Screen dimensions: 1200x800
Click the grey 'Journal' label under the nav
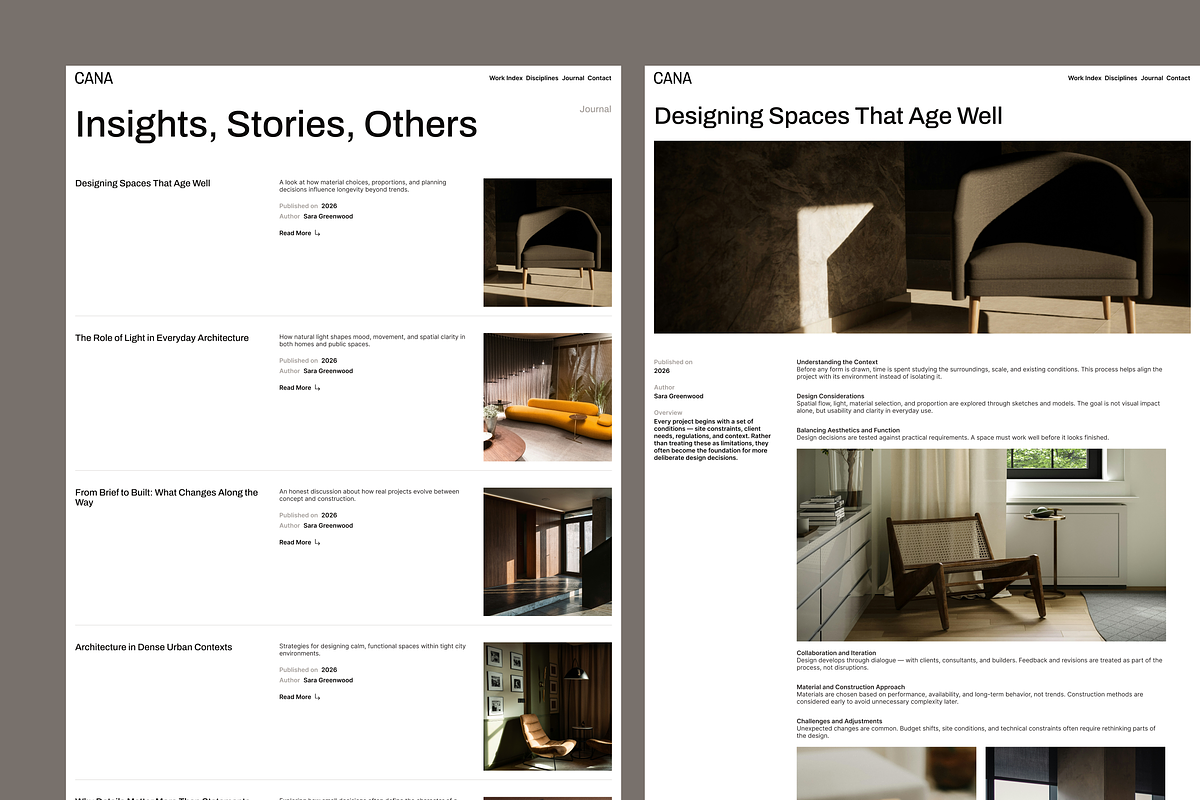pos(595,109)
